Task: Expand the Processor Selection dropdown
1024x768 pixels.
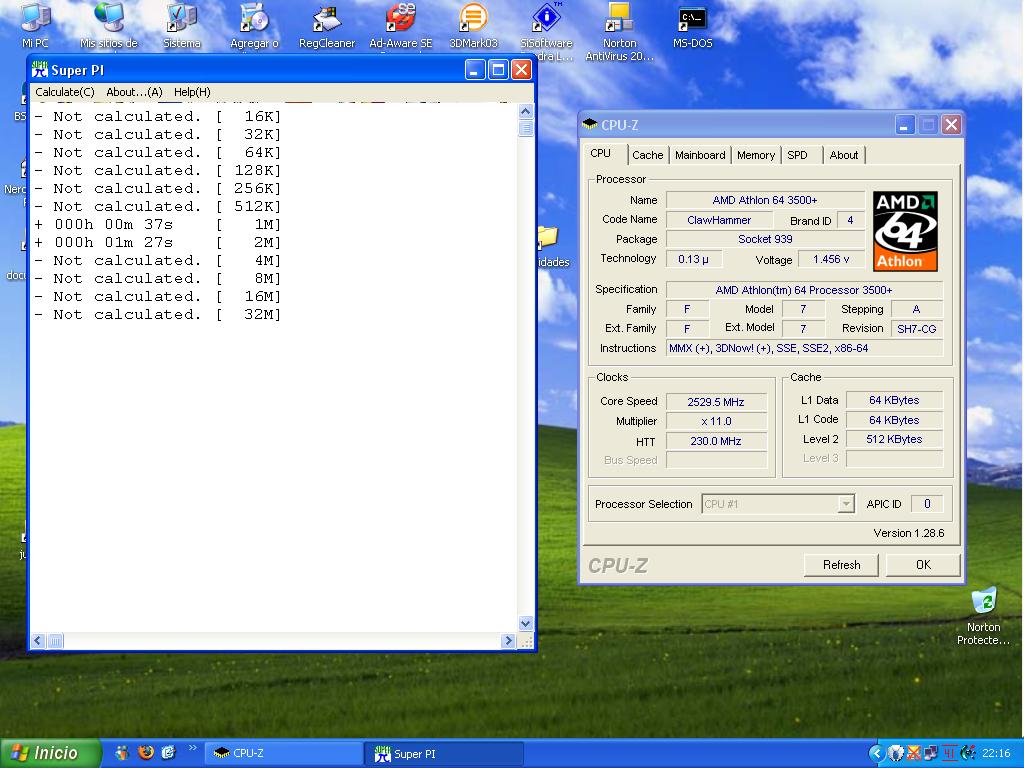Action: point(846,504)
